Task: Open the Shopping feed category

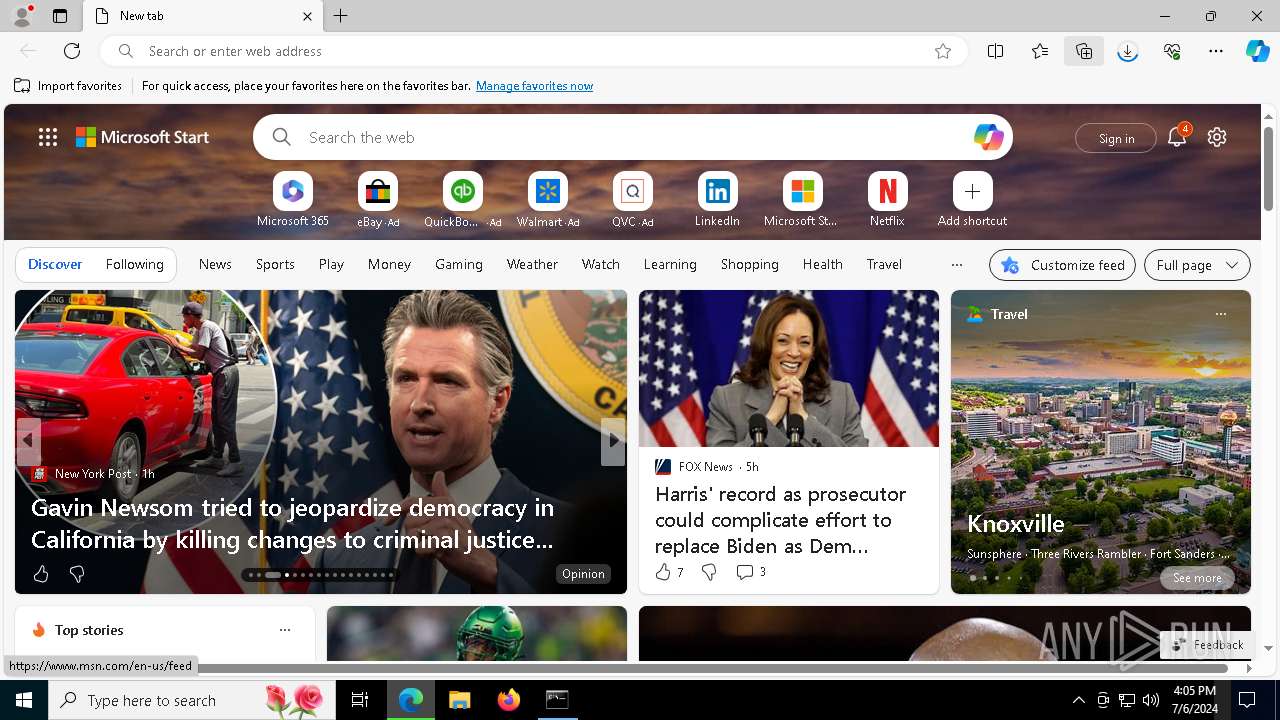Action: click(x=749, y=264)
